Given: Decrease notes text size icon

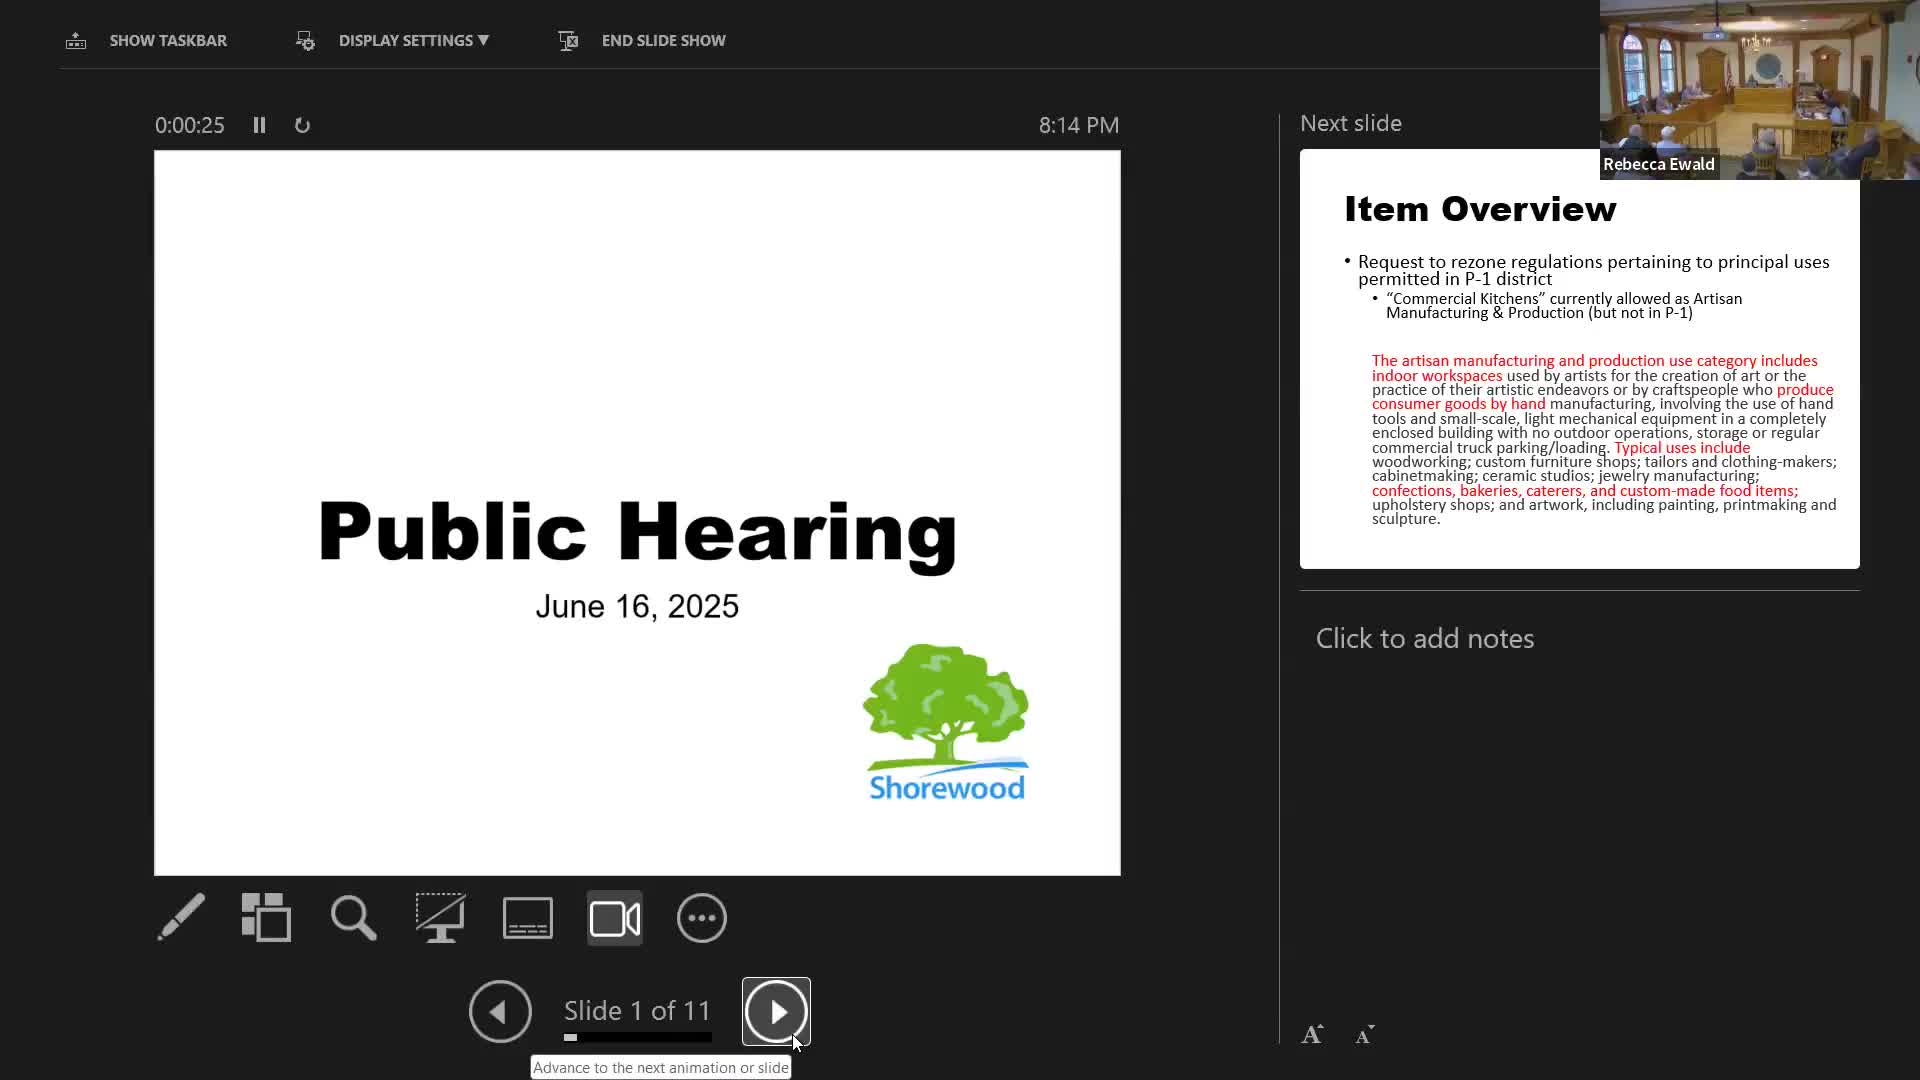Looking at the screenshot, I should 1365,1034.
